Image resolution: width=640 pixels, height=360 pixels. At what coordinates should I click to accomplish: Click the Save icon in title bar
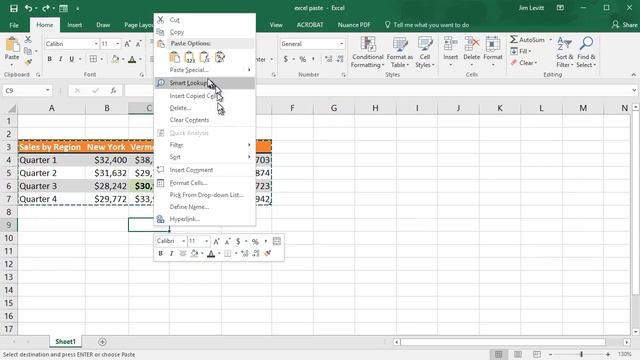click(x=13, y=8)
